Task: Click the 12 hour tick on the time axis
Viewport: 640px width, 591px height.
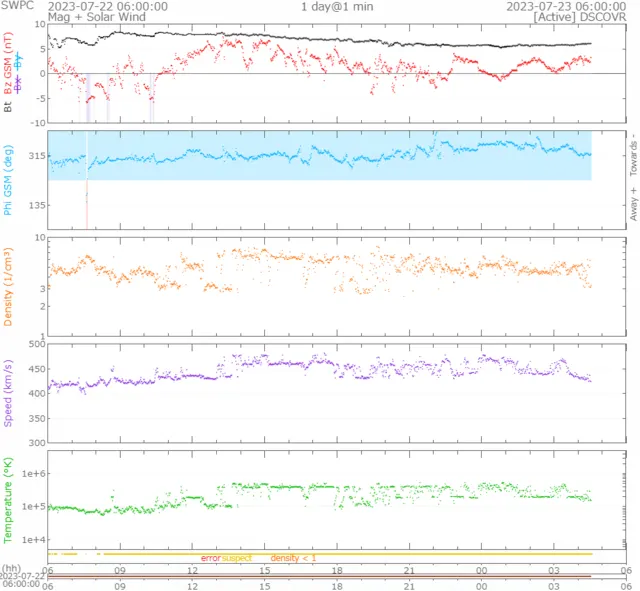Action: tap(192, 571)
